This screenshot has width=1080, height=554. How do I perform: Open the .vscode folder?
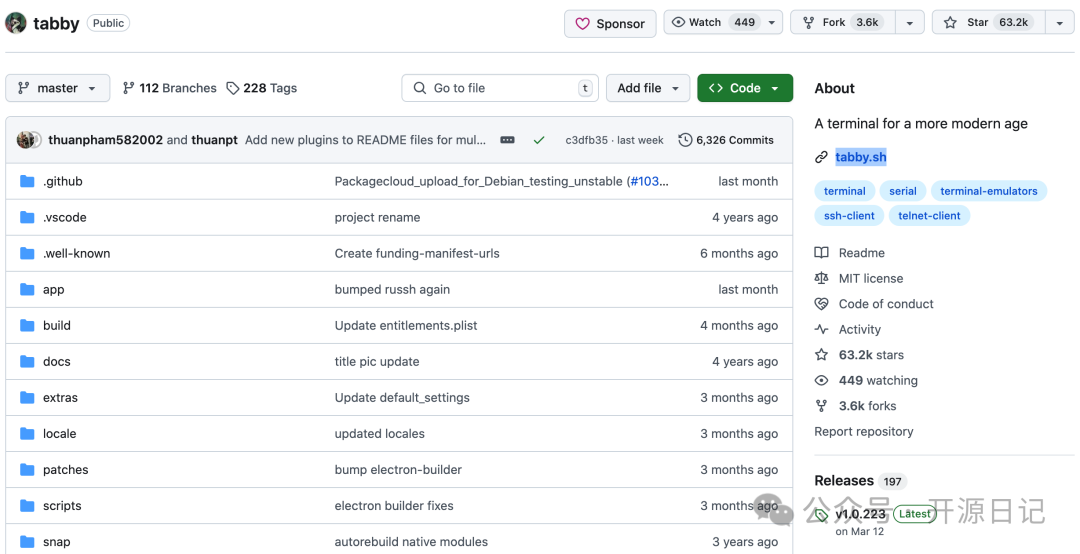click(65, 218)
